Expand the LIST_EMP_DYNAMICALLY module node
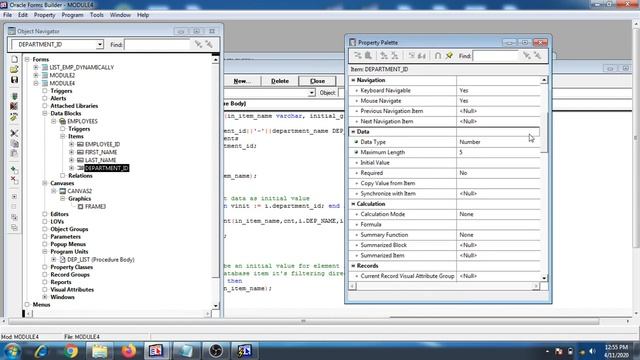 click(36, 67)
